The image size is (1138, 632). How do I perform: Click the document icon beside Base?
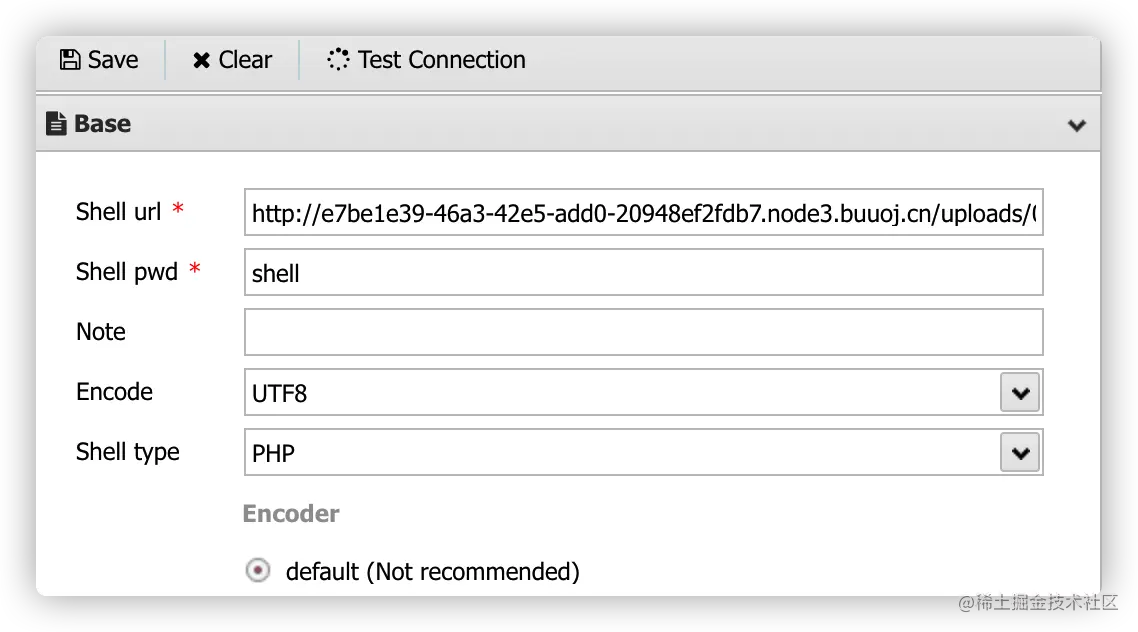(x=56, y=124)
